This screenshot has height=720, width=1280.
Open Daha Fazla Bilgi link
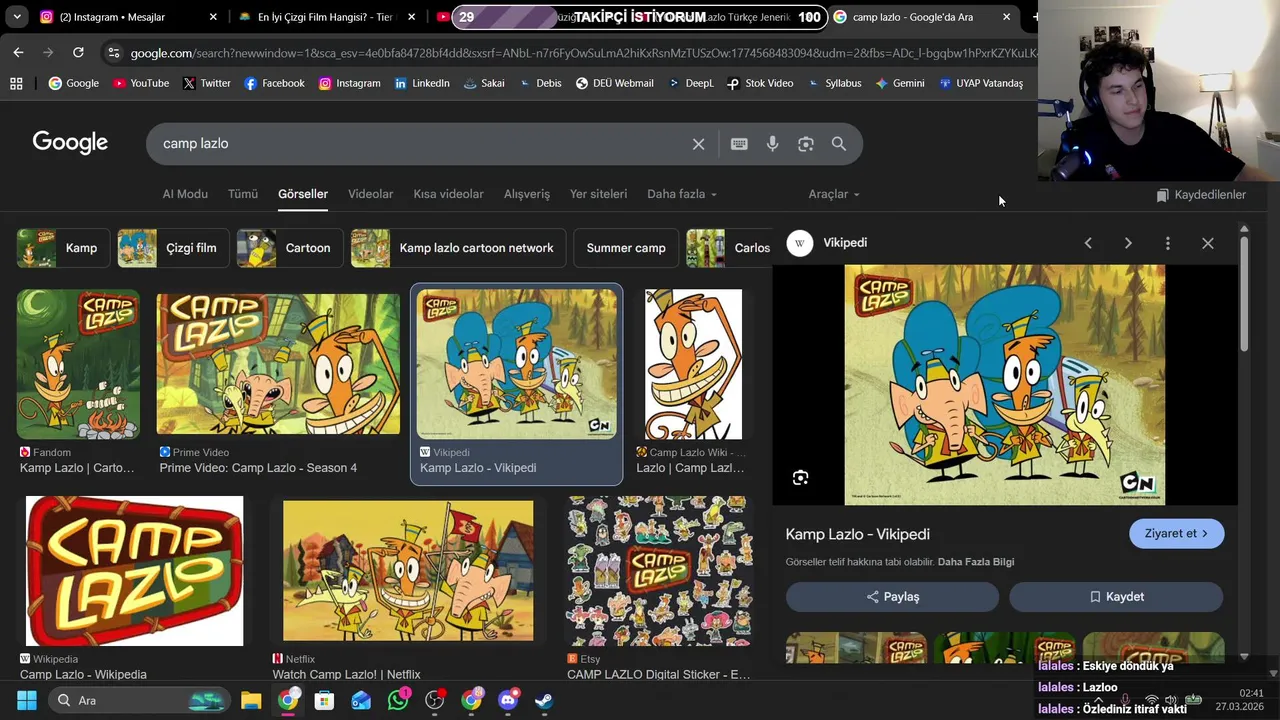(x=976, y=562)
